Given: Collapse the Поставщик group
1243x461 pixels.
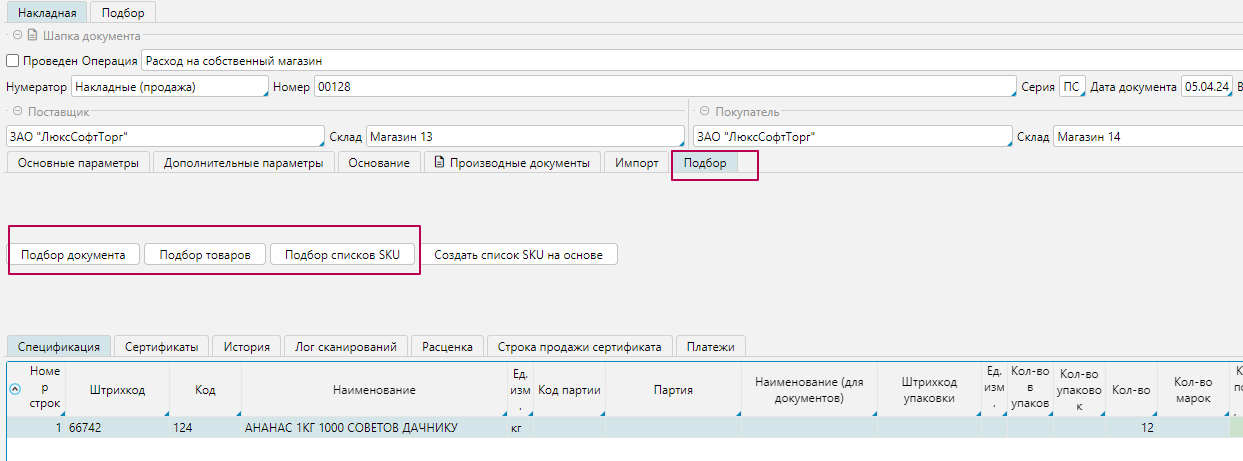Looking at the screenshot, I should point(15,112).
